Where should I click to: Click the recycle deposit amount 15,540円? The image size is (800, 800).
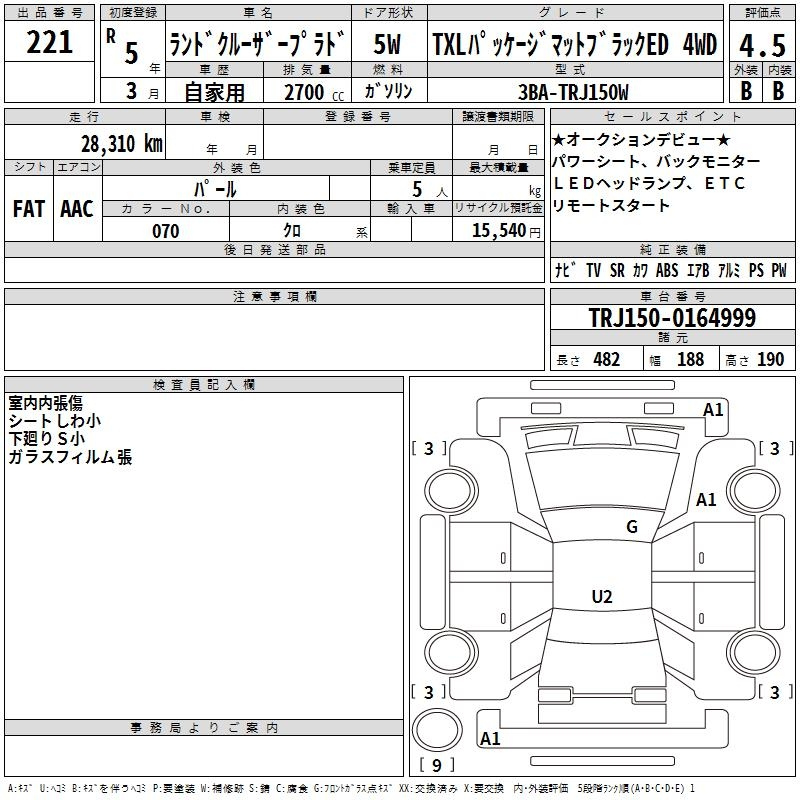tap(497, 231)
